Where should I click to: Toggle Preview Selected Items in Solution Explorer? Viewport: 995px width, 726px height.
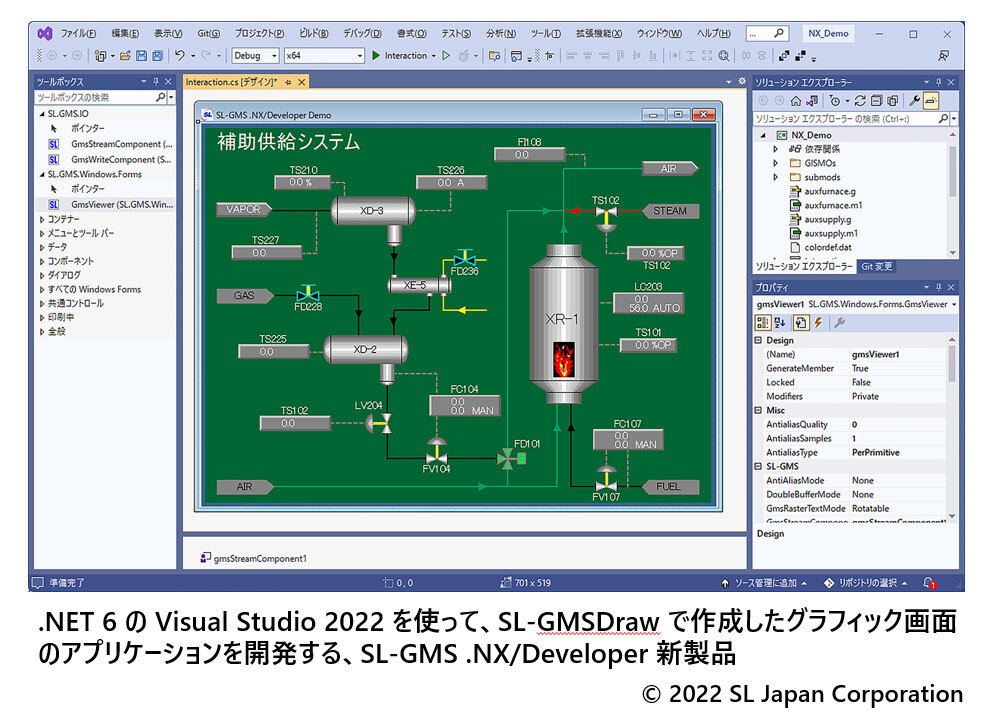coord(931,101)
